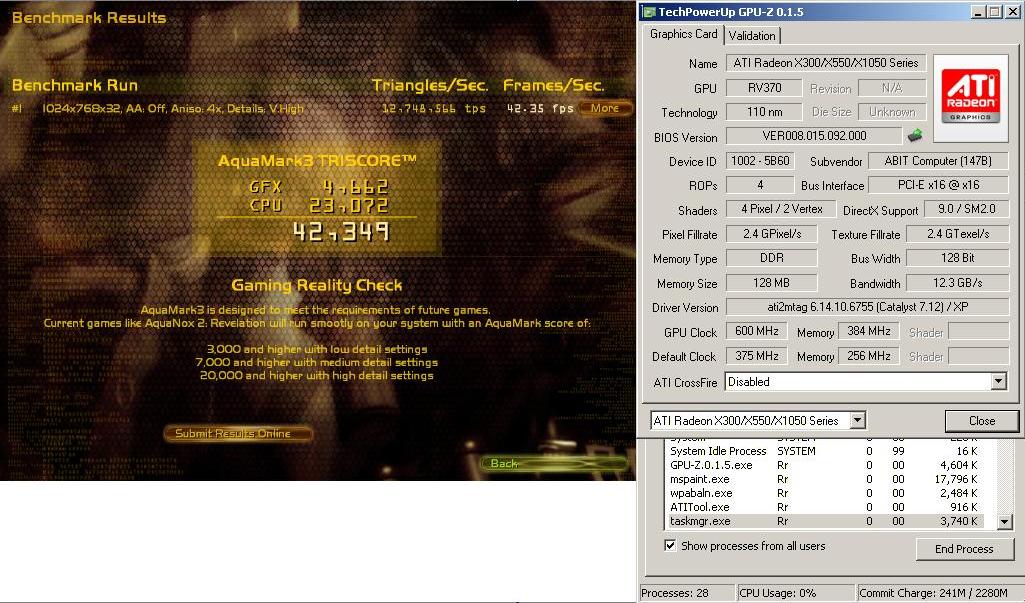Click the default Memory clock 256 MHz

tap(869, 356)
